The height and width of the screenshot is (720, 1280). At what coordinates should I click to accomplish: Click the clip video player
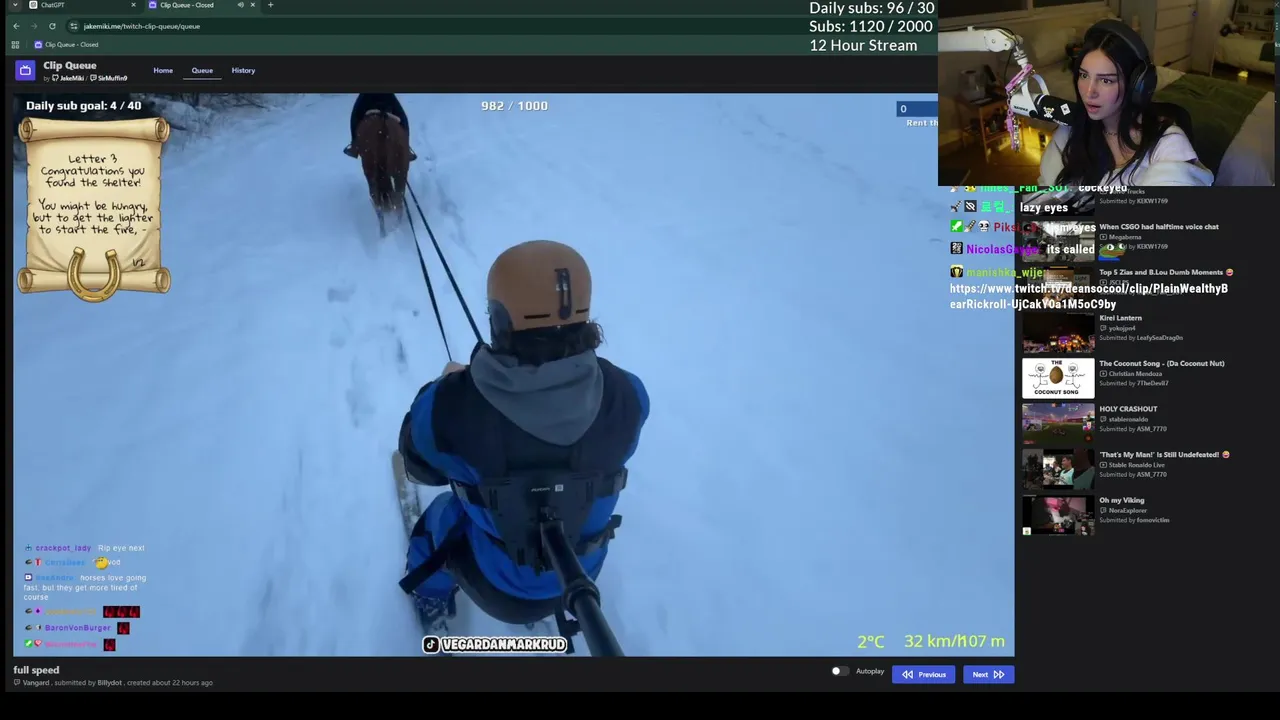[x=514, y=375]
